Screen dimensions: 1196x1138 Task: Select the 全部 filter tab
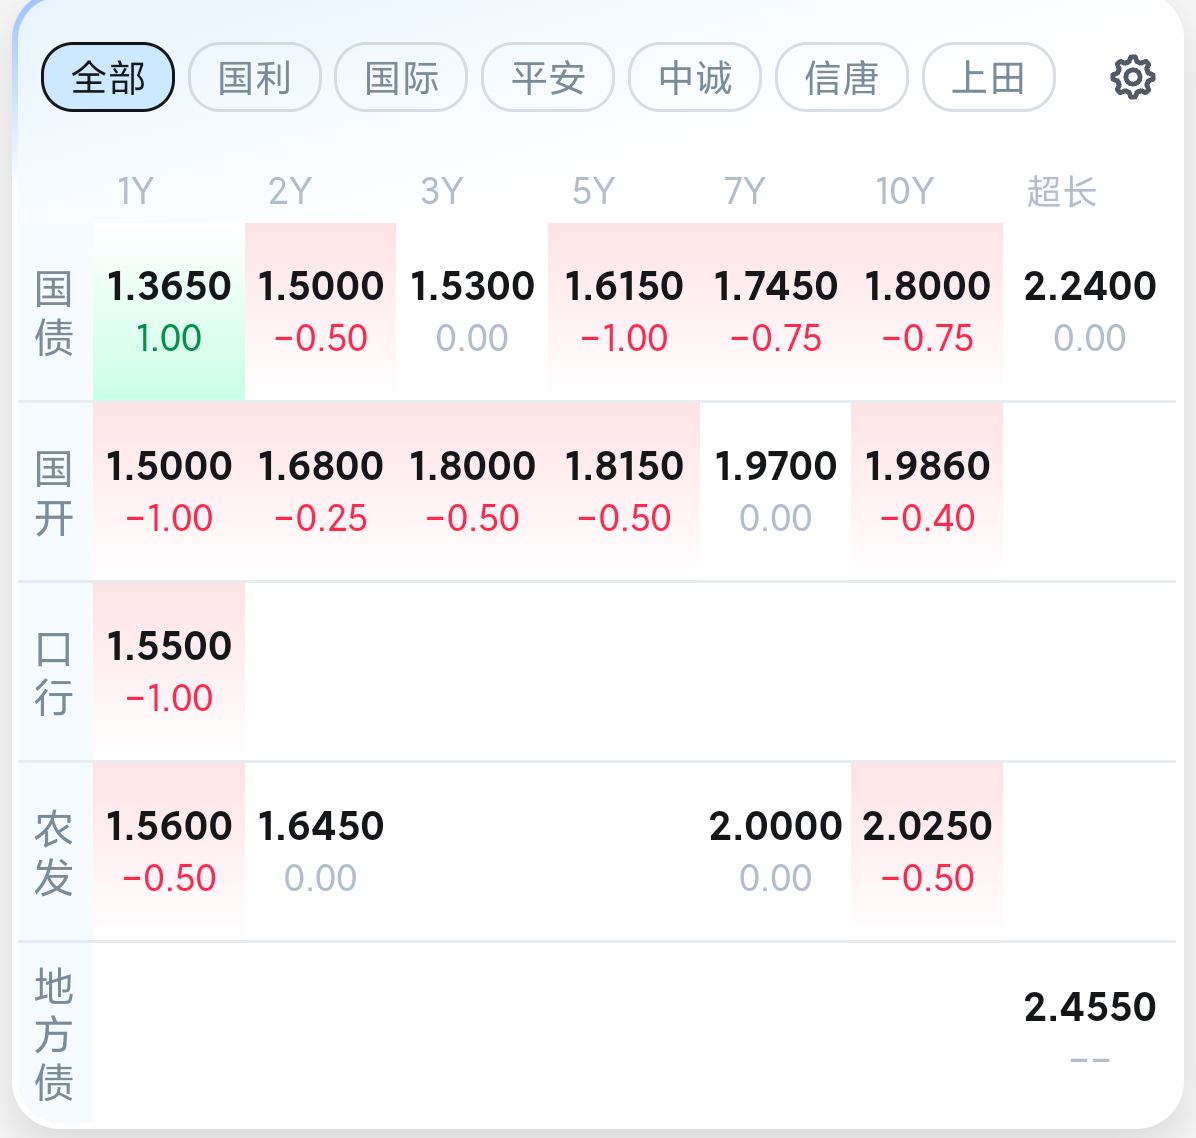tap(108, 77)
